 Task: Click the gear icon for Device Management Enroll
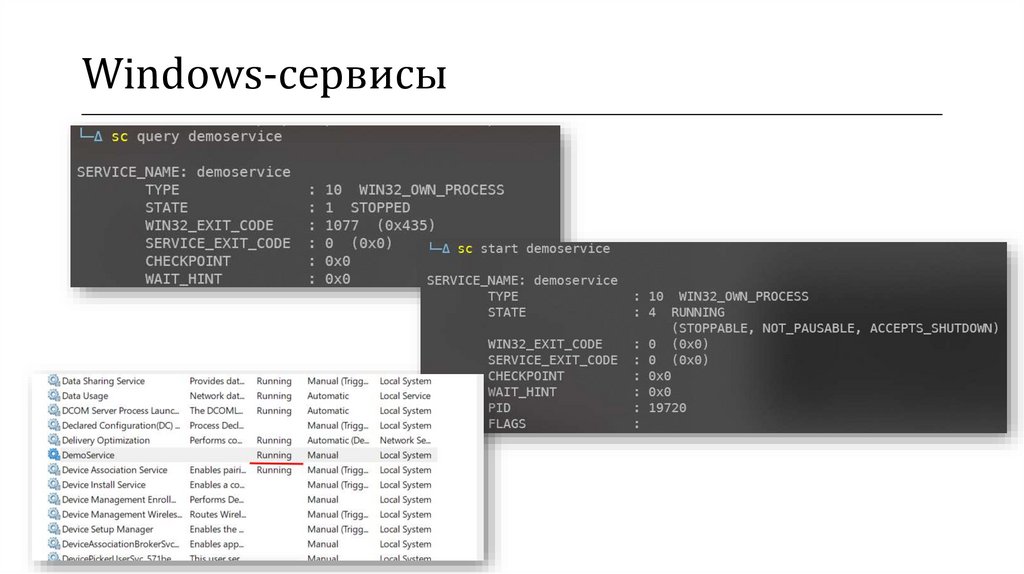coord(54,499)
